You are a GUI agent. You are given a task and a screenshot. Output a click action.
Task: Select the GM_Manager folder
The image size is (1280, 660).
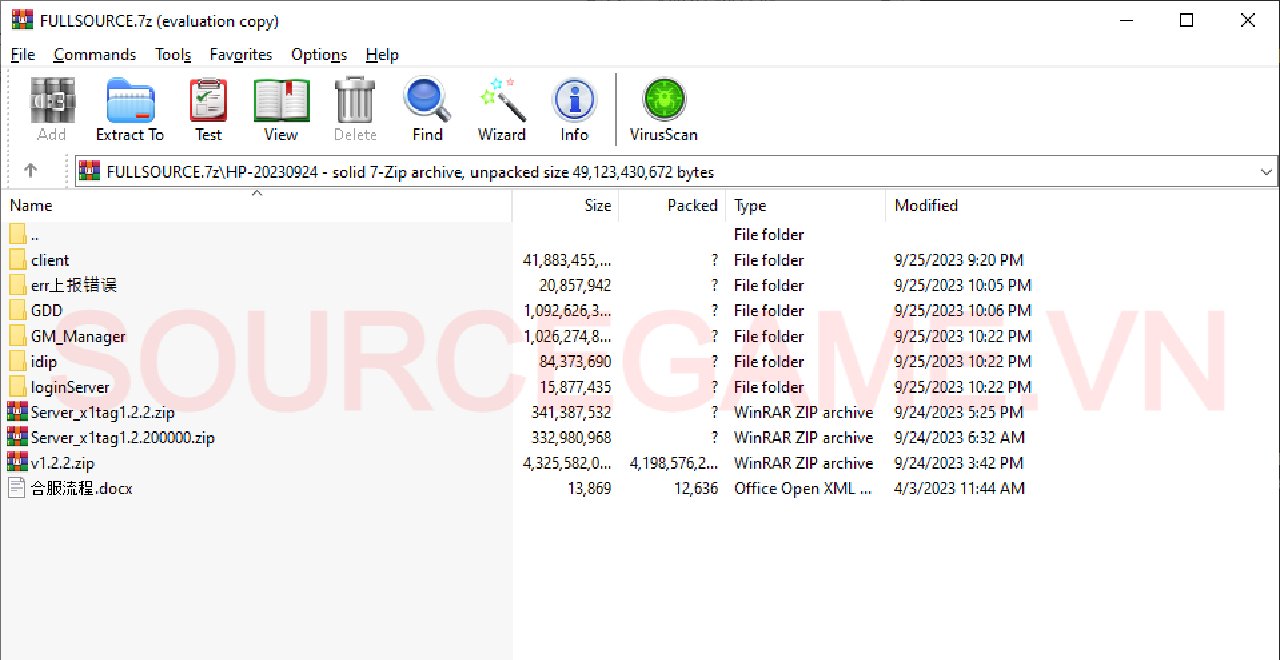click(78, 336)
